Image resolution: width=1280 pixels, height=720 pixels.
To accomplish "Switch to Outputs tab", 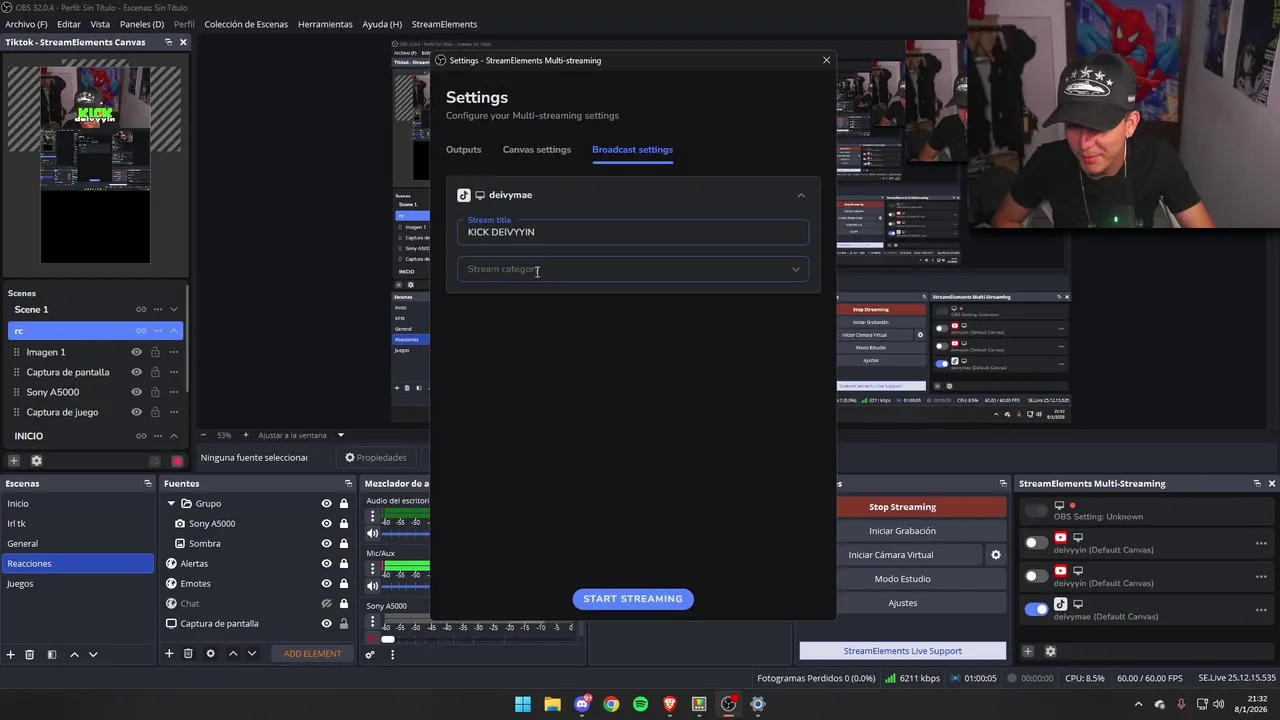I will (463, 150).
